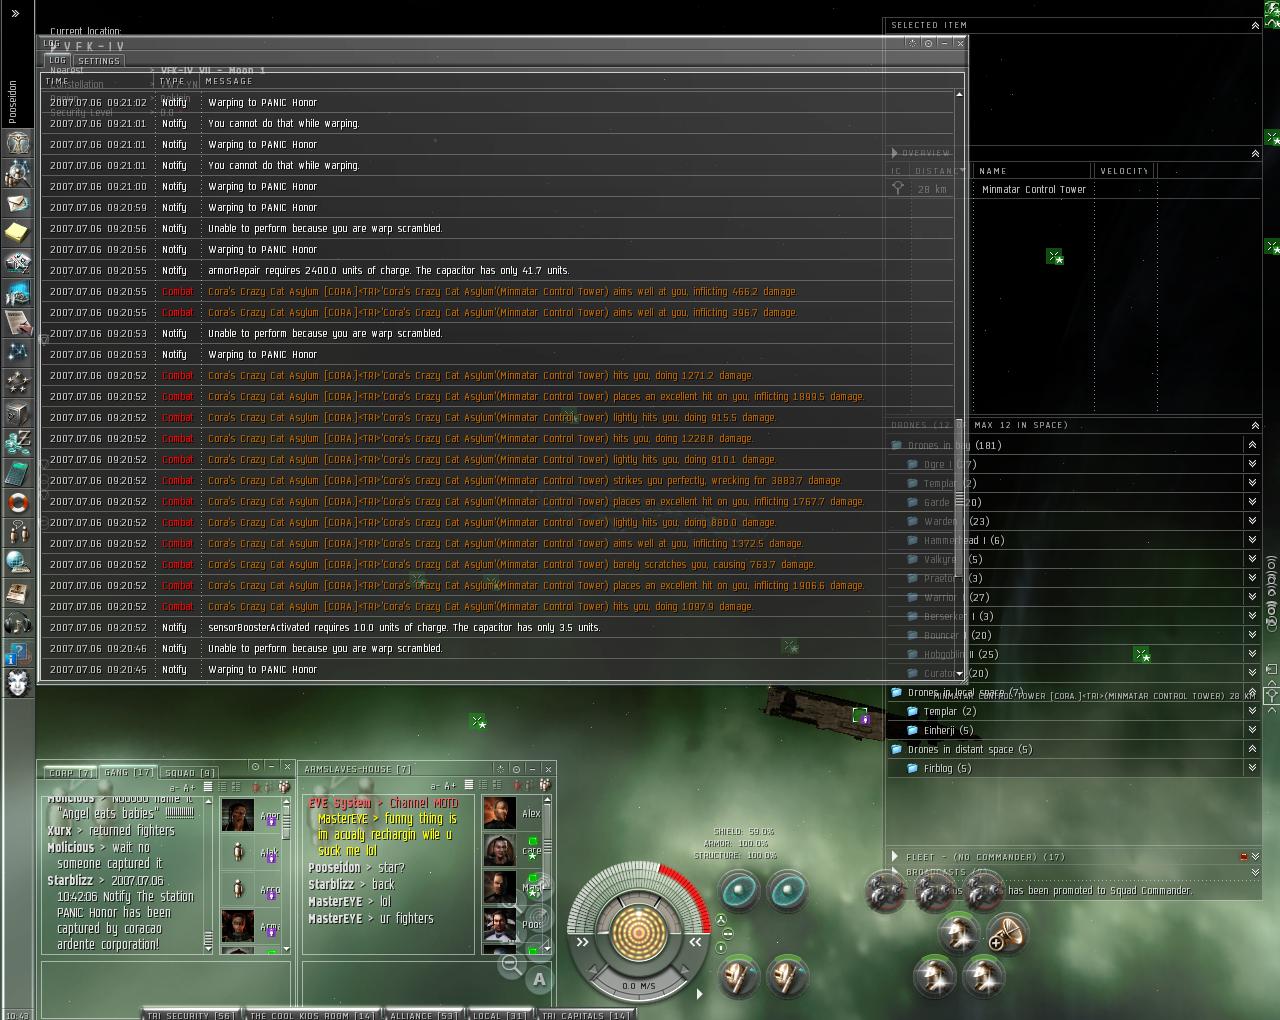Viewport: 1280px width, 1020px height.
Task: Open the TRI Capitals [14] channel
Action: coord(585,1014)
